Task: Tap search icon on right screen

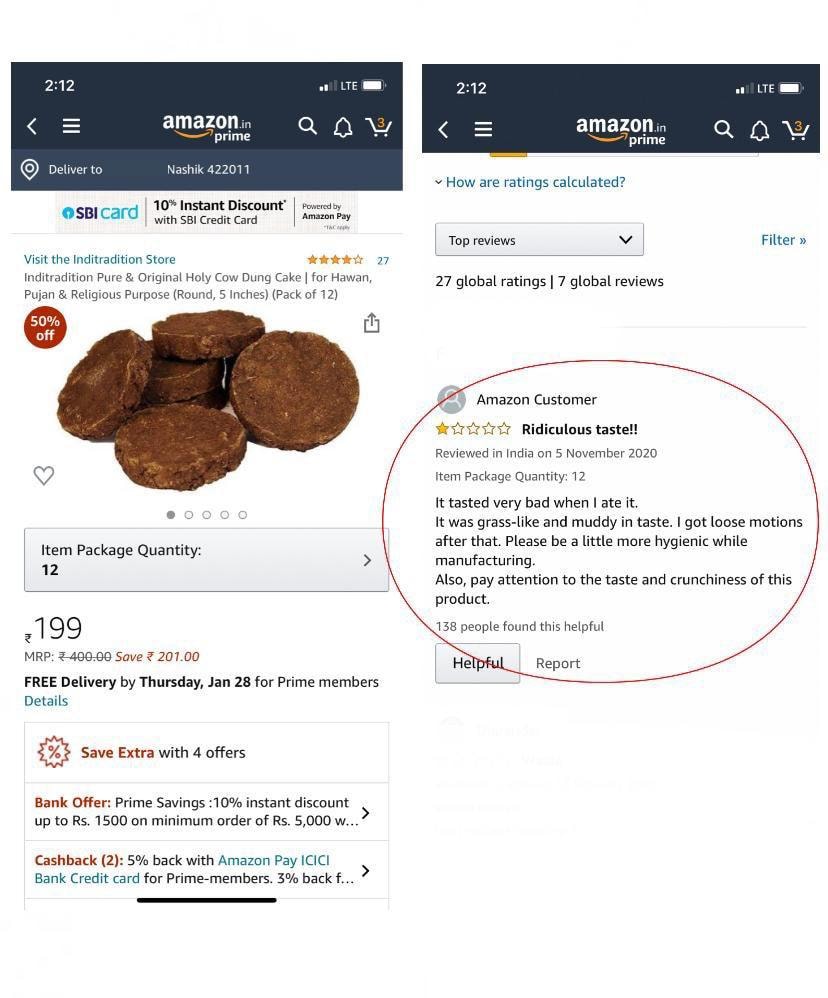Action: [x=723, y=129]
